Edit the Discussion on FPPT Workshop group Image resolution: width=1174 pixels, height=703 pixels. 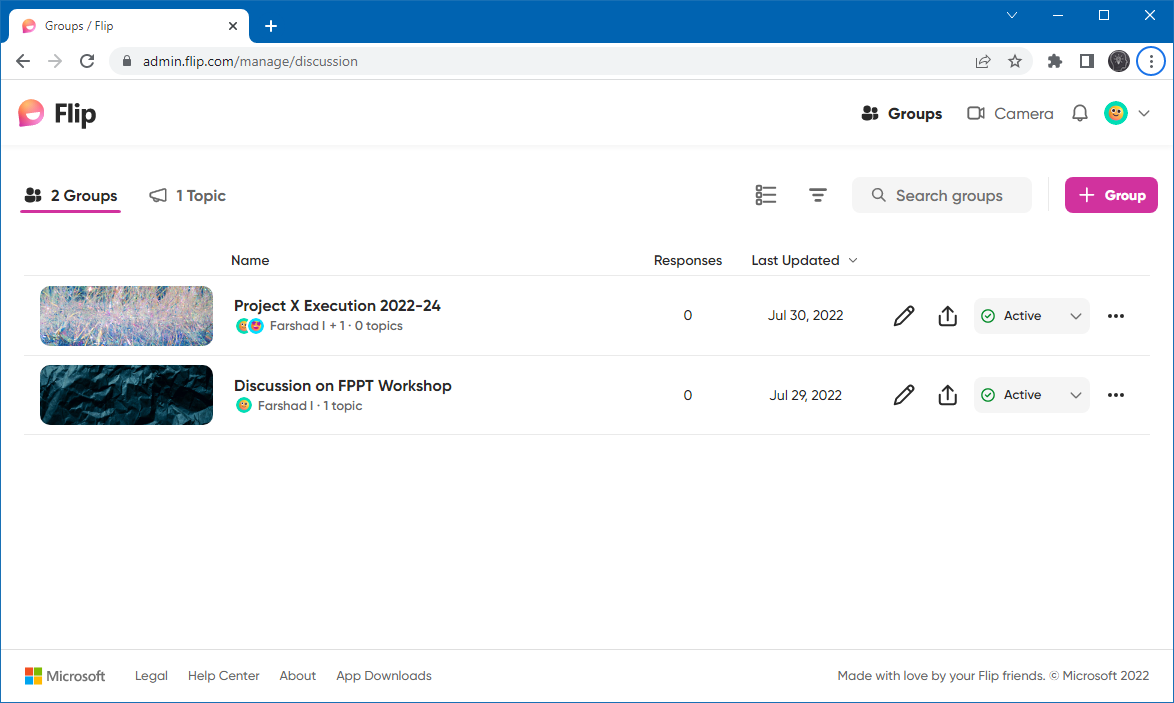pyautogui.click(x=904, y=395)
